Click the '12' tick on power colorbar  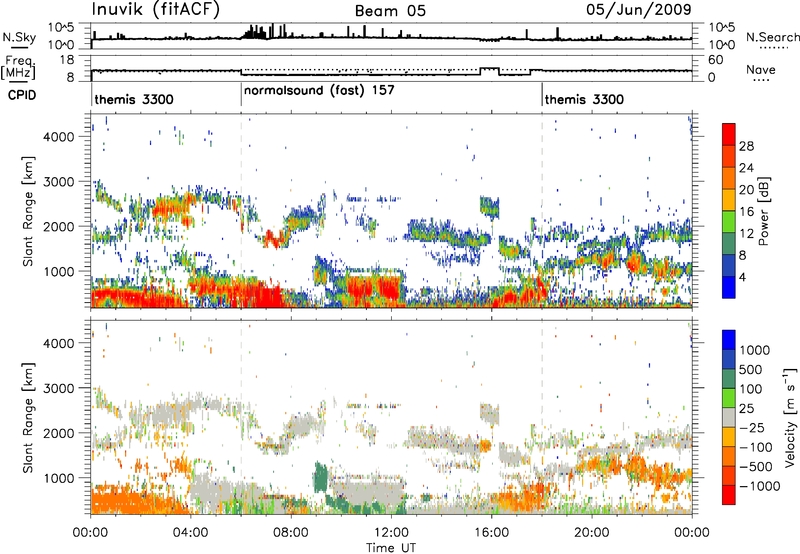746,234
